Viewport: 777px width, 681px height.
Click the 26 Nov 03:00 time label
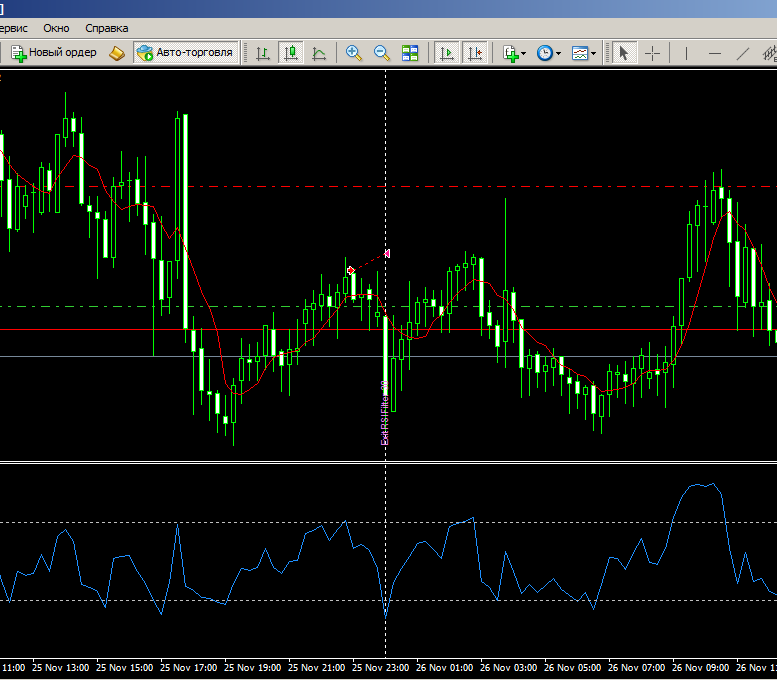(x=508, y=668)
